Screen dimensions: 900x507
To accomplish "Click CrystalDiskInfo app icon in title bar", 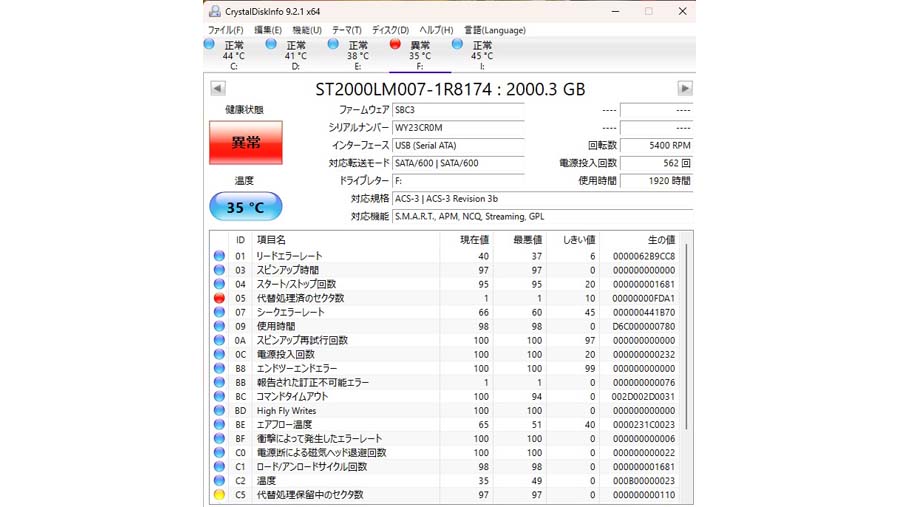I will pos(215,11).
